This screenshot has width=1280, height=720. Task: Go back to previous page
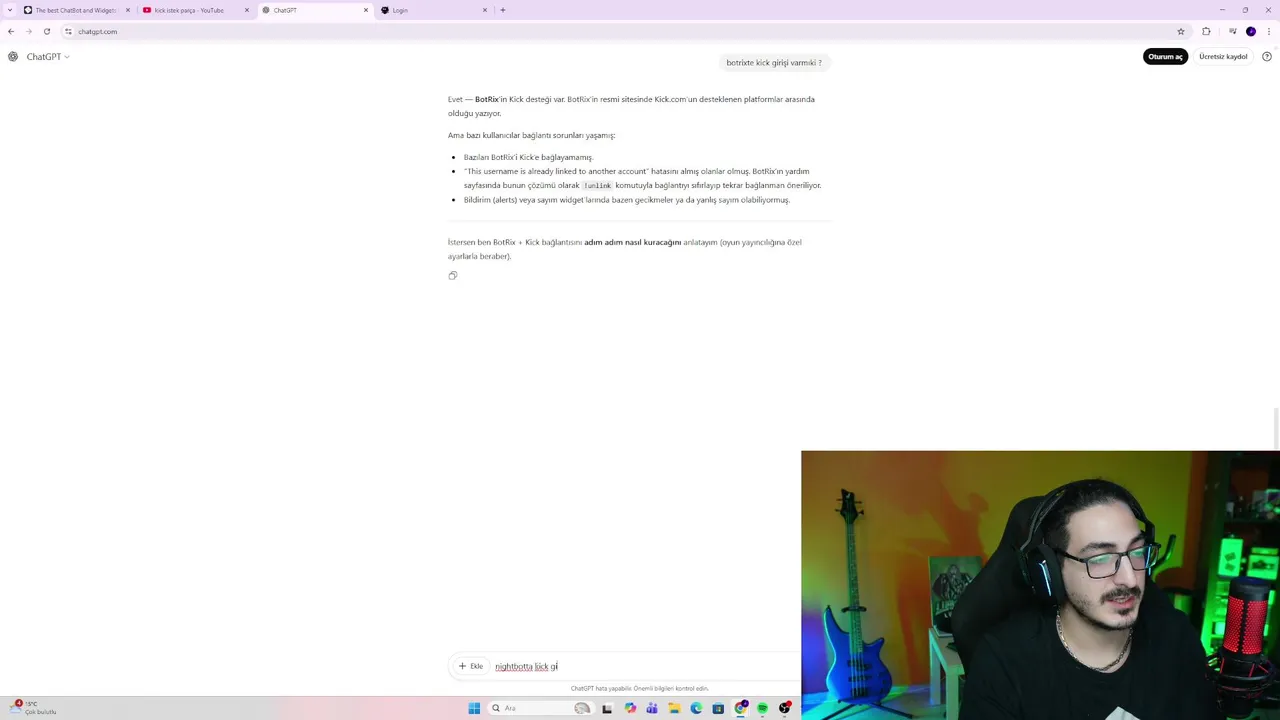tap(11, 31)
